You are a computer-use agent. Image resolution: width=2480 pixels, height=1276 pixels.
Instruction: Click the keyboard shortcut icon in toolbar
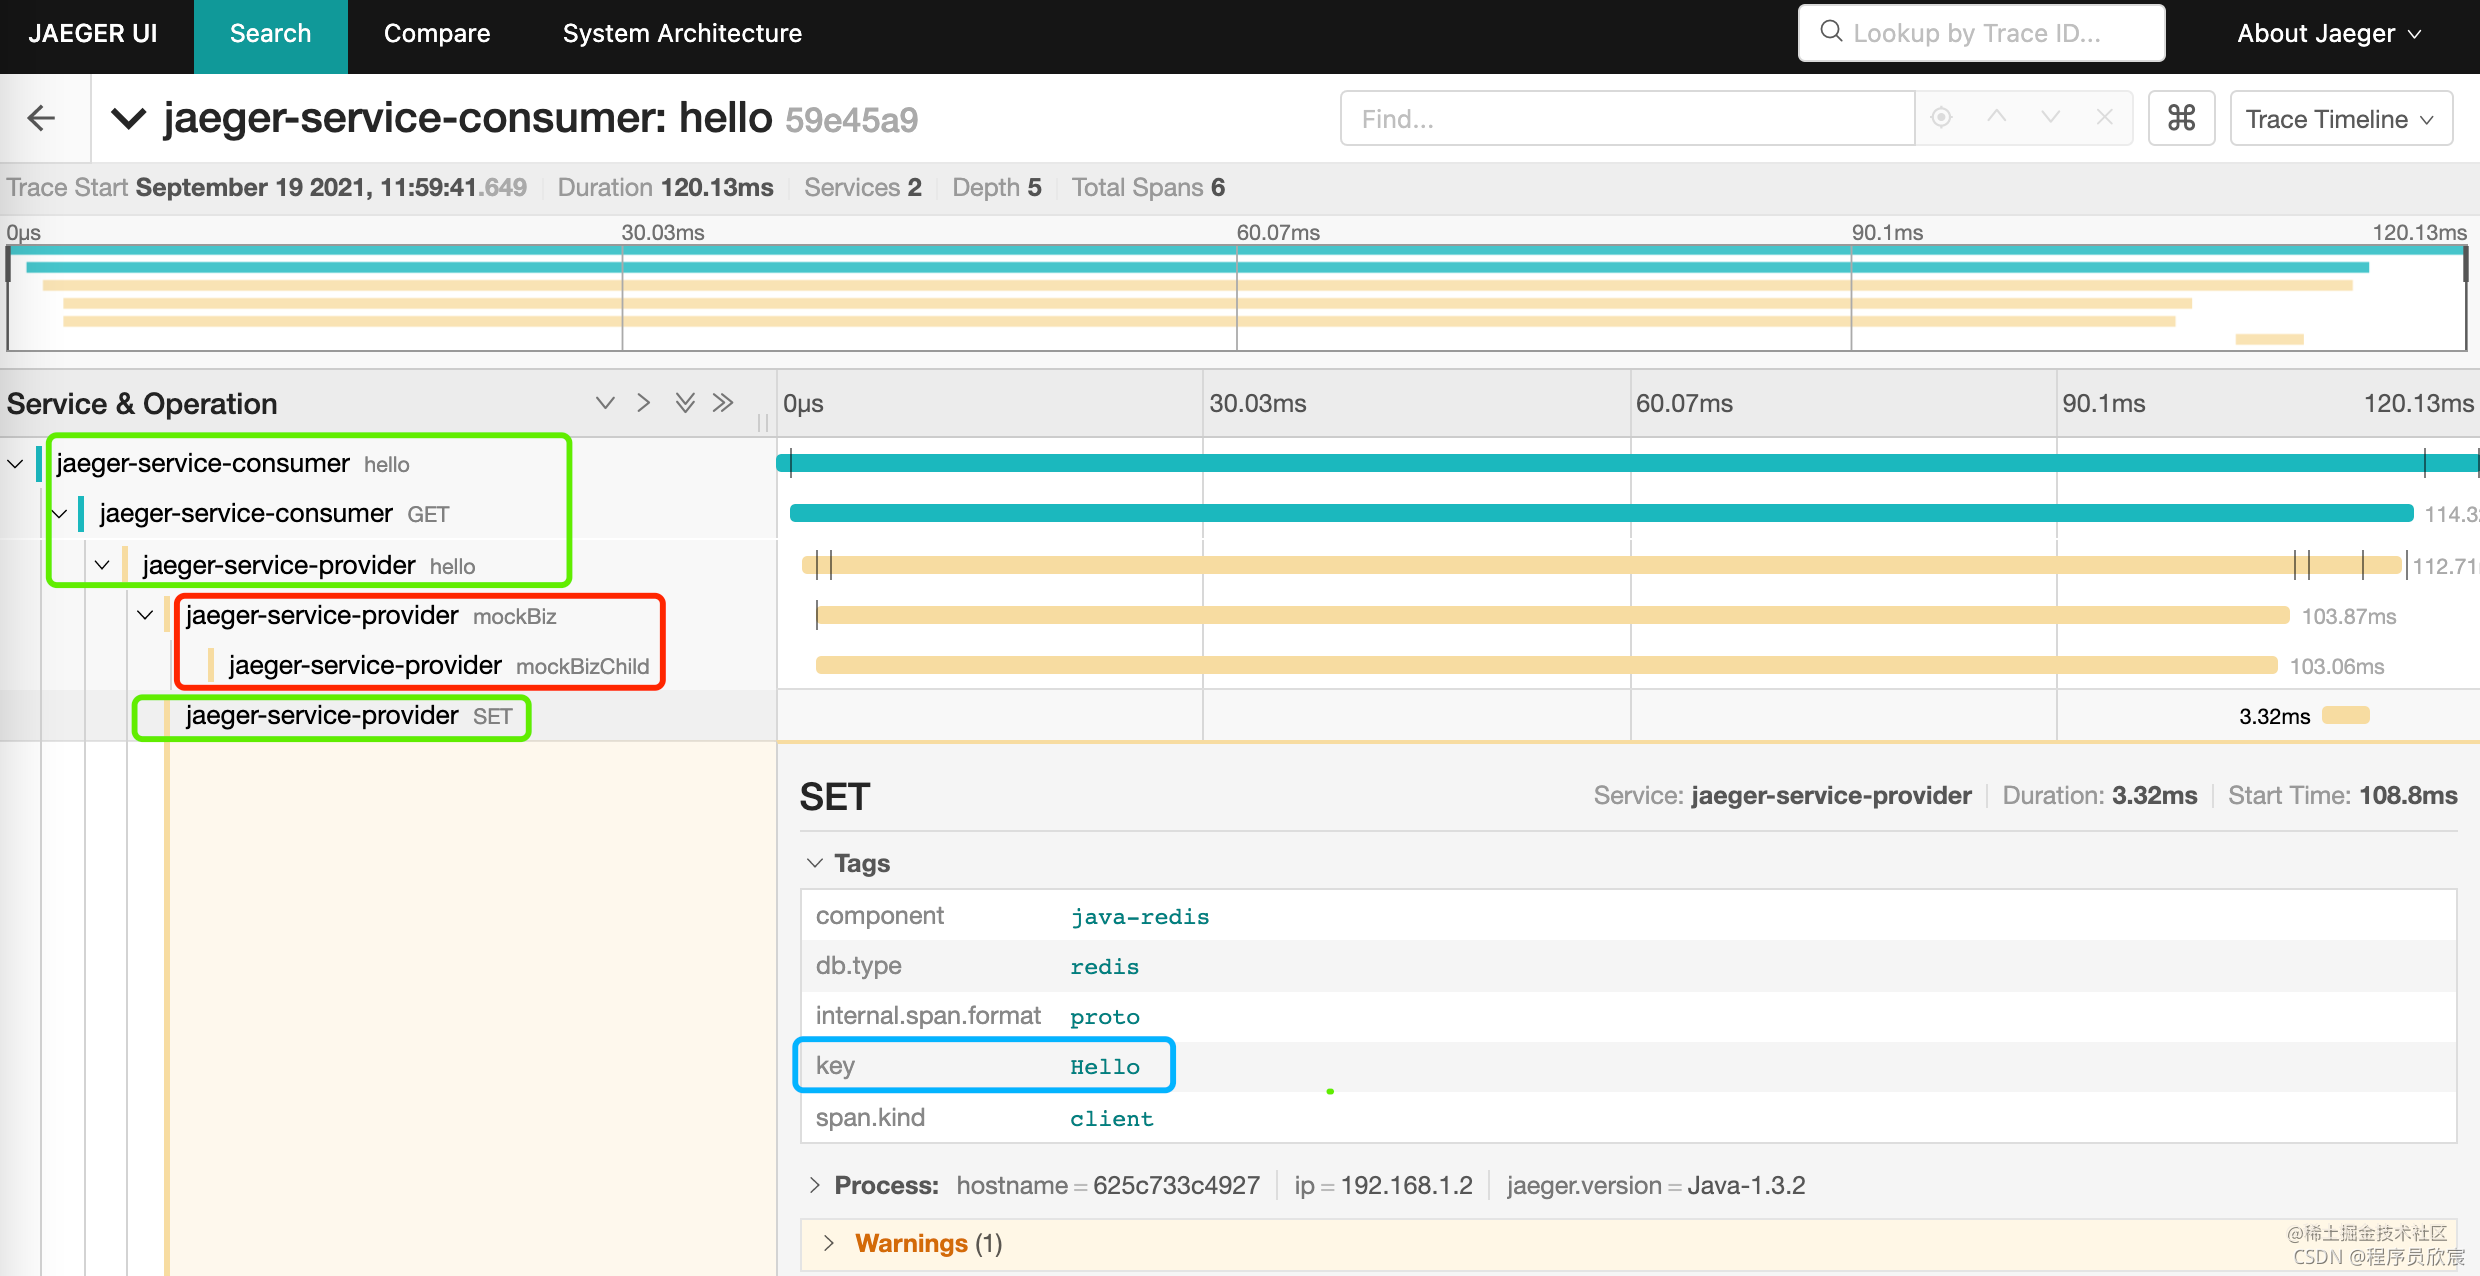[x=2182, y=116]
